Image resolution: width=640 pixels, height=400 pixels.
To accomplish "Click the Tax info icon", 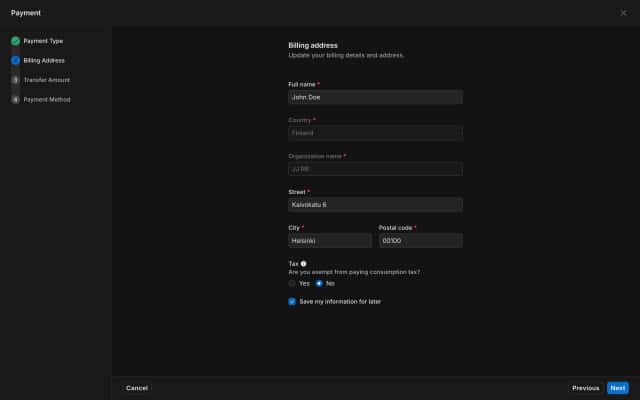I will click(303, 264).
